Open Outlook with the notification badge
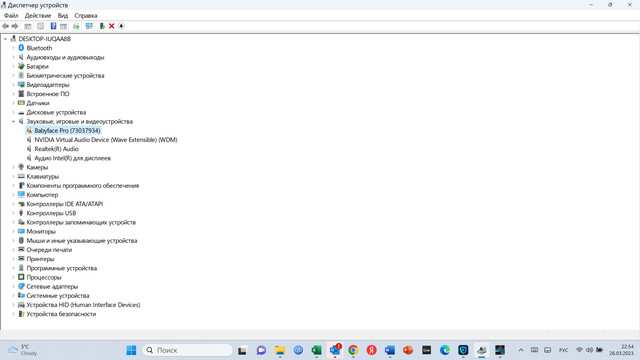This screenshot has height=360, width=640. pos(335,350)
